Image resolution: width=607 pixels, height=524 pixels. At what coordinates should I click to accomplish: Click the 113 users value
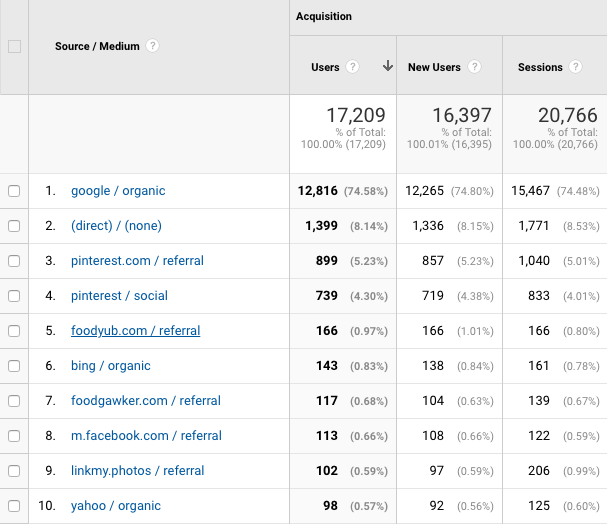pos(327,436)
